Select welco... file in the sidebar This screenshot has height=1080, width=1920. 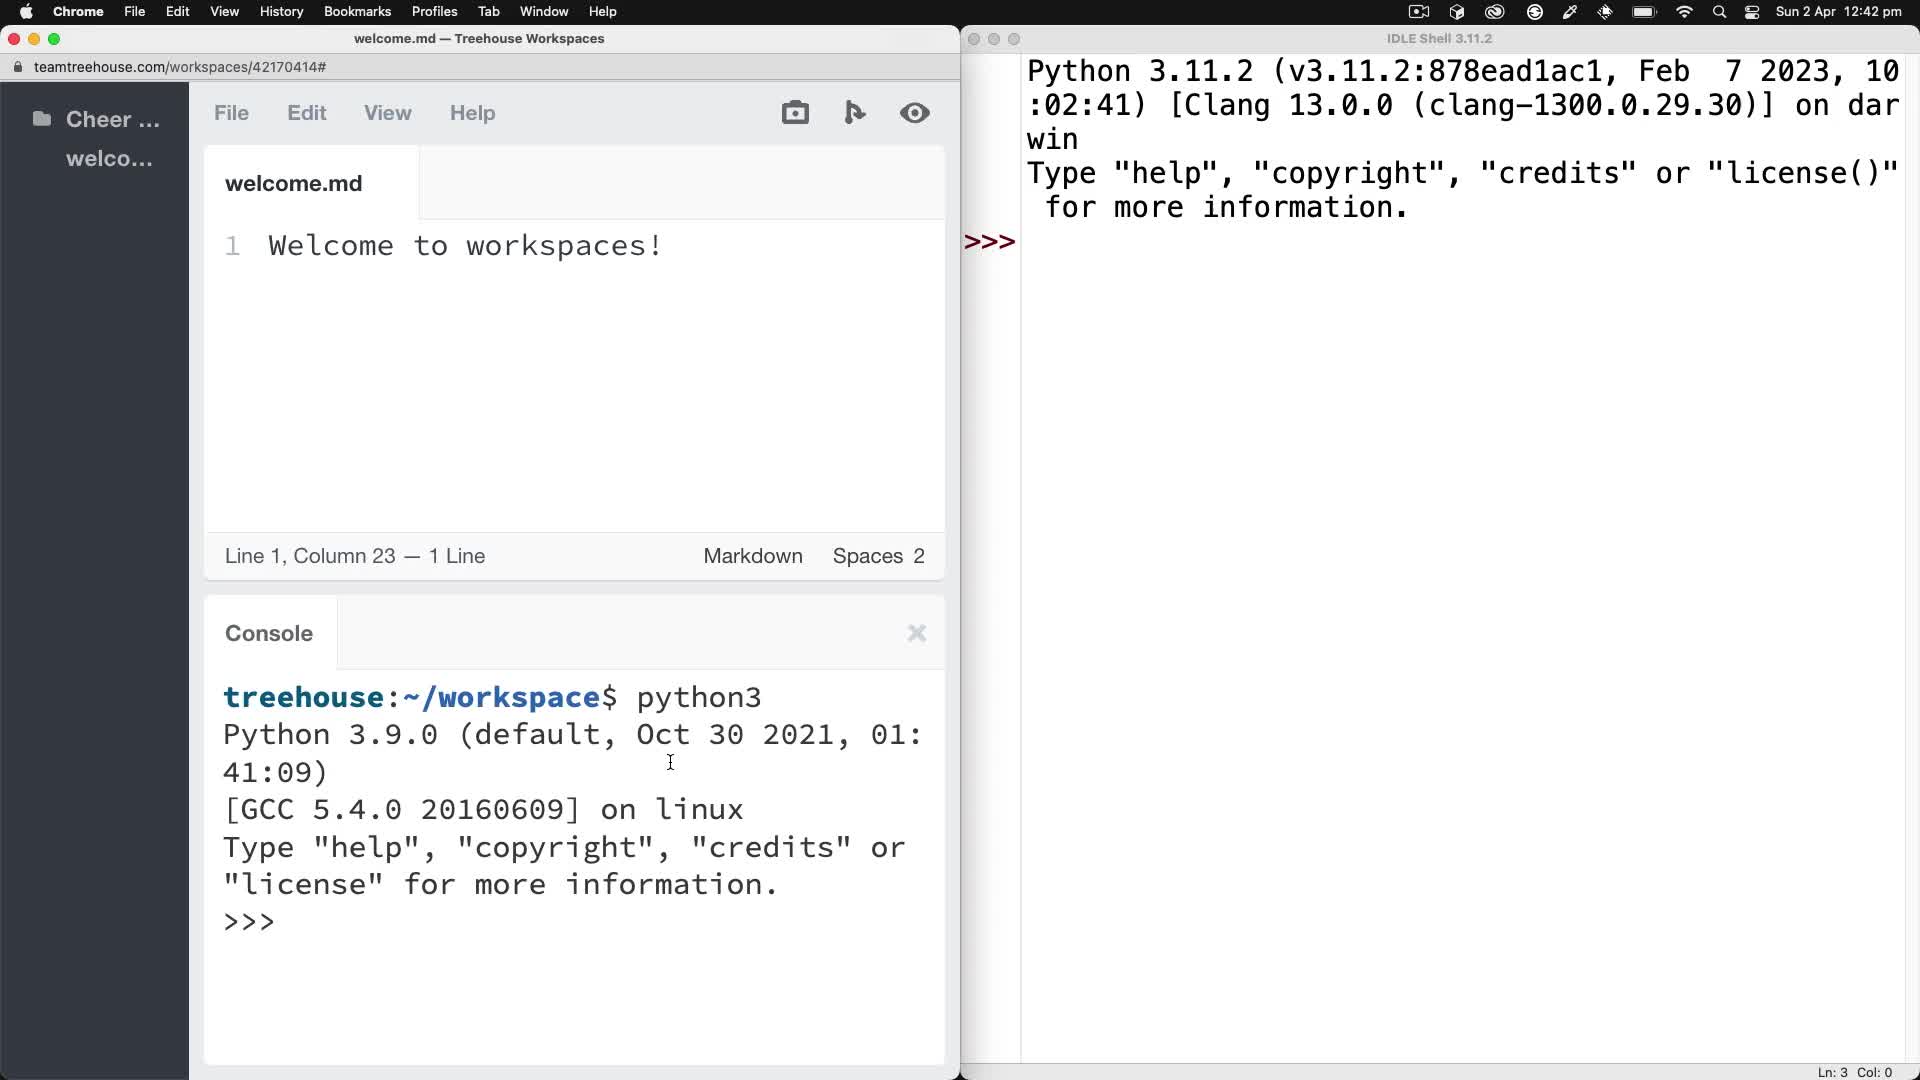(x=109, y=158)
